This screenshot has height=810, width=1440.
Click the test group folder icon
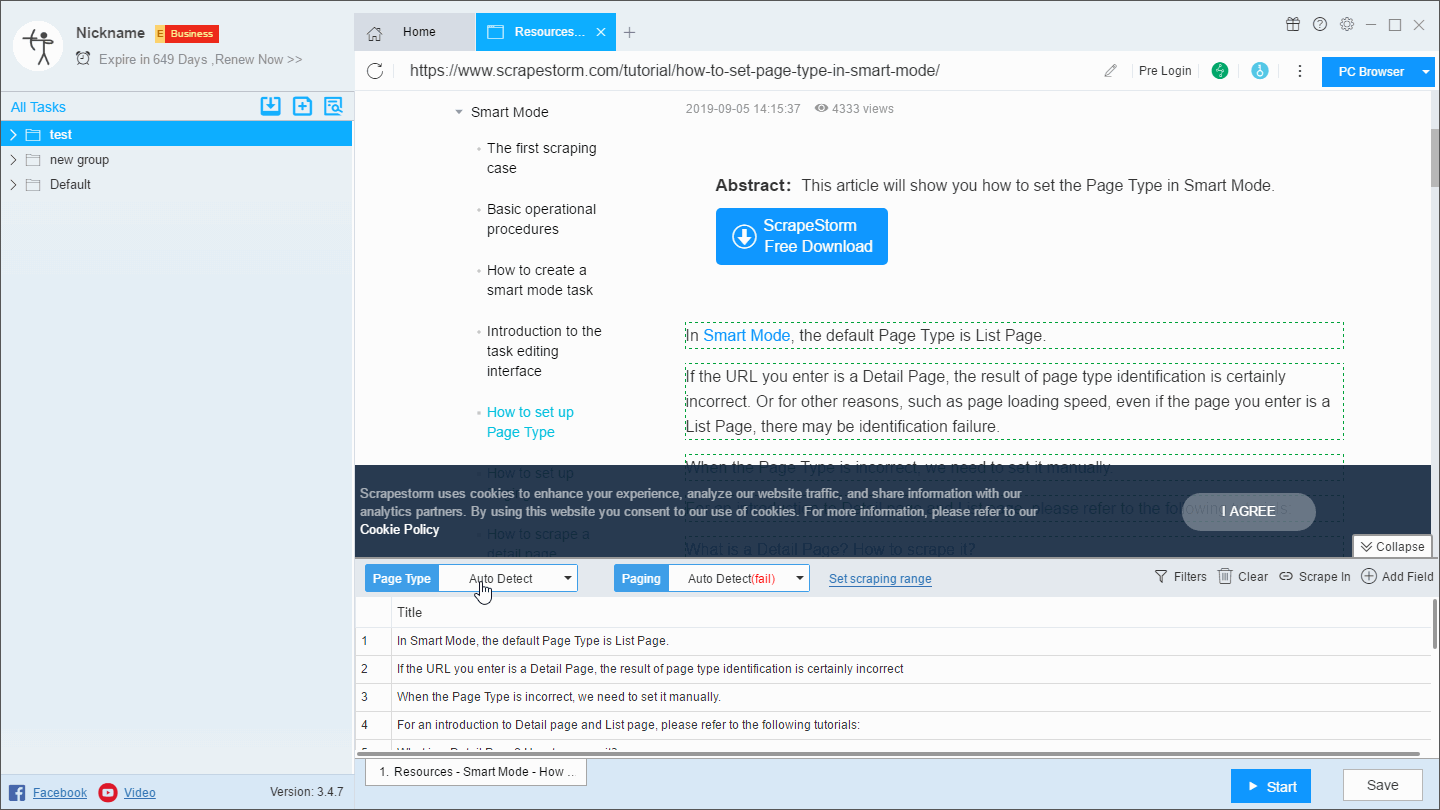[33, 134]
